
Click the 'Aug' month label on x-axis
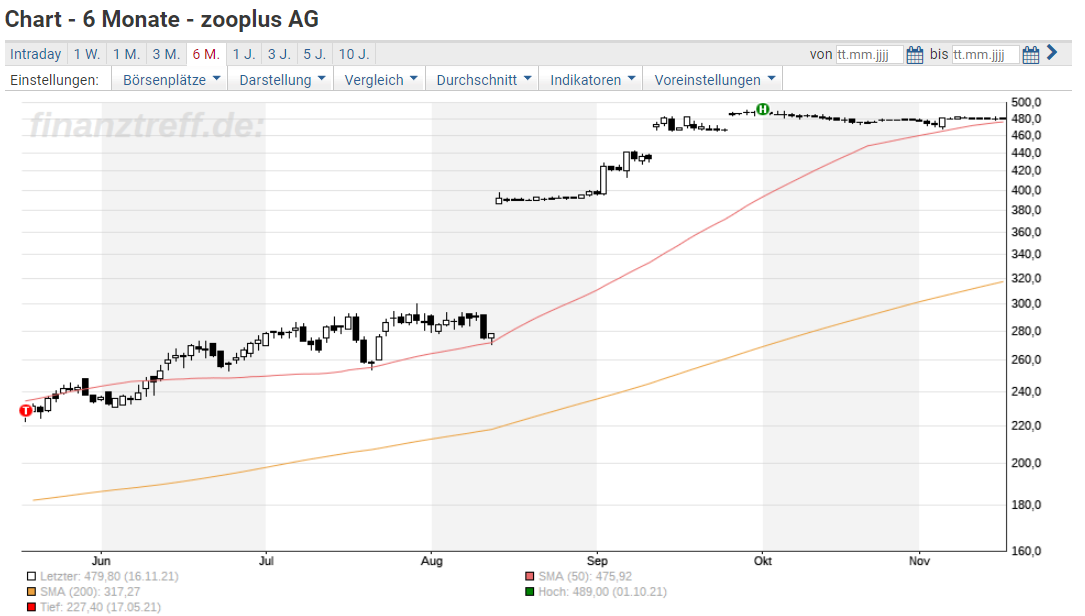click(432, 561)
